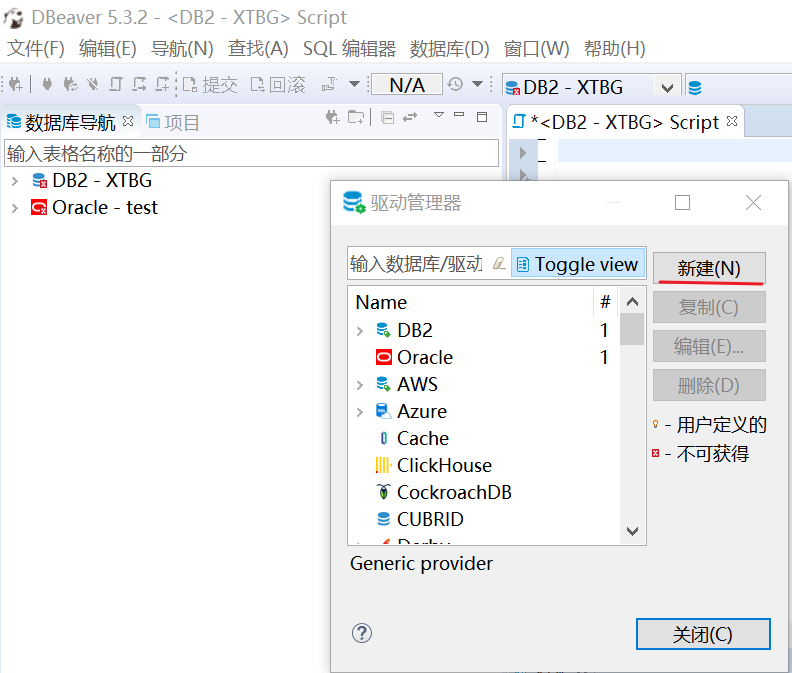Click the New Connection plug icon in main toolbar
The width and height of the screenshot is (792, 673).
point(16,84)
